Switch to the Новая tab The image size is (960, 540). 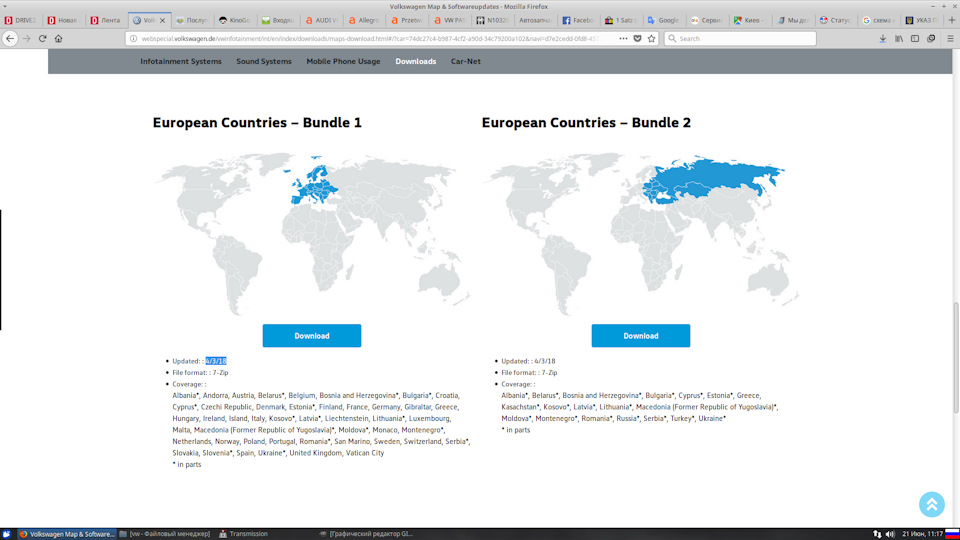64,20
